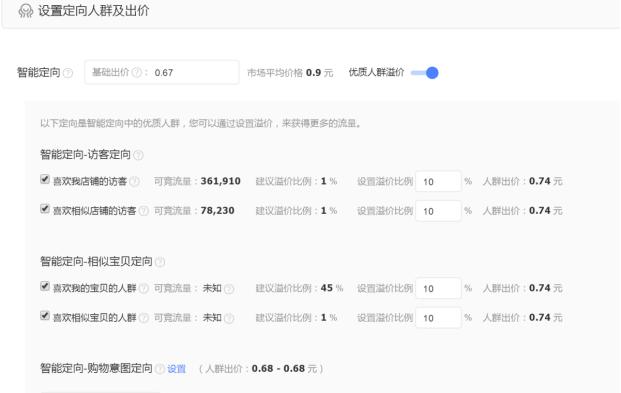621x393 pixels.
Task: Click 市场平均价格 0.9 元 text
Action: pyautogui.click(x=290, y=72)
